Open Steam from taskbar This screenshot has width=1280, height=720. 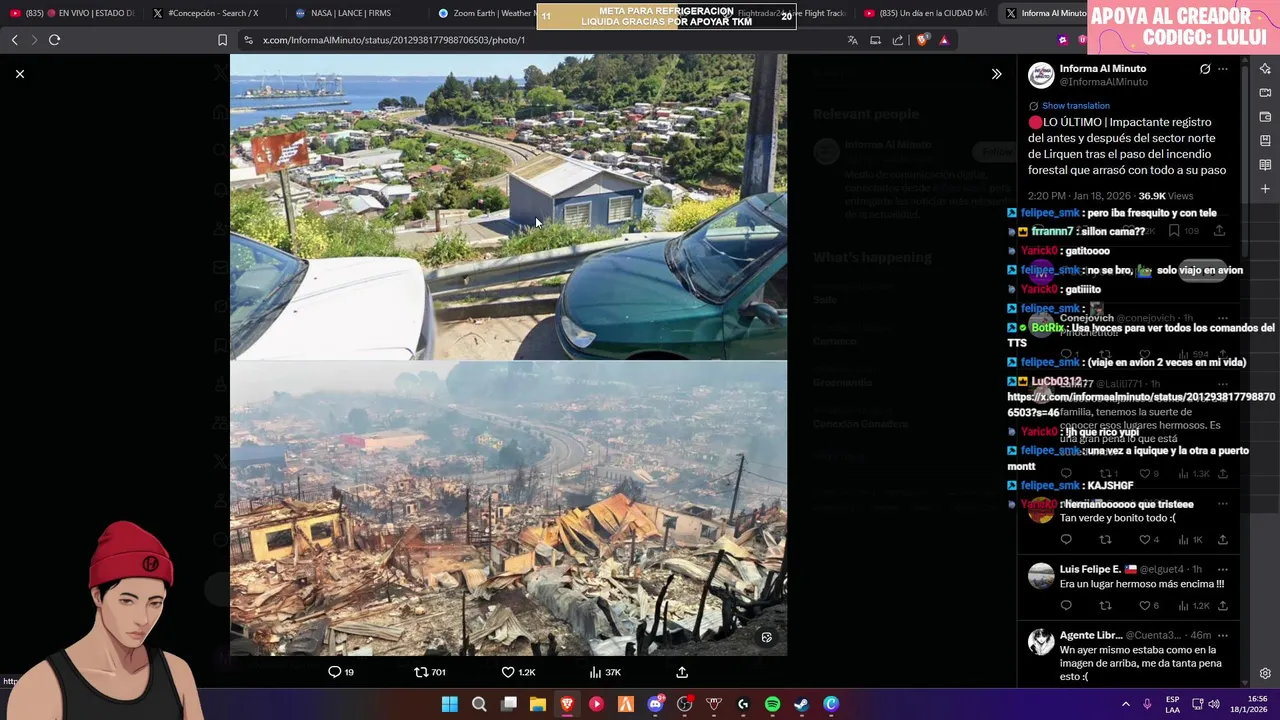[801, 704]
